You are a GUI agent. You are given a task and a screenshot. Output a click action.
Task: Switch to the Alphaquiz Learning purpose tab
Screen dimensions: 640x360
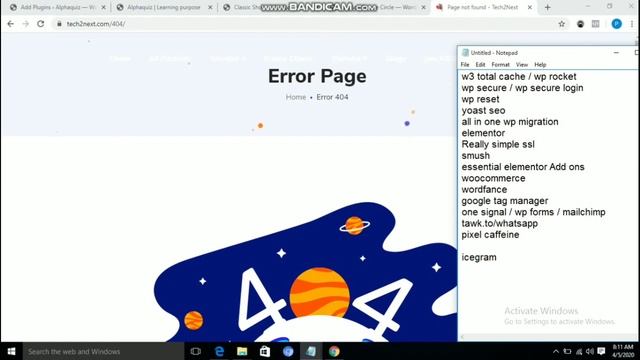coord(163,7)
